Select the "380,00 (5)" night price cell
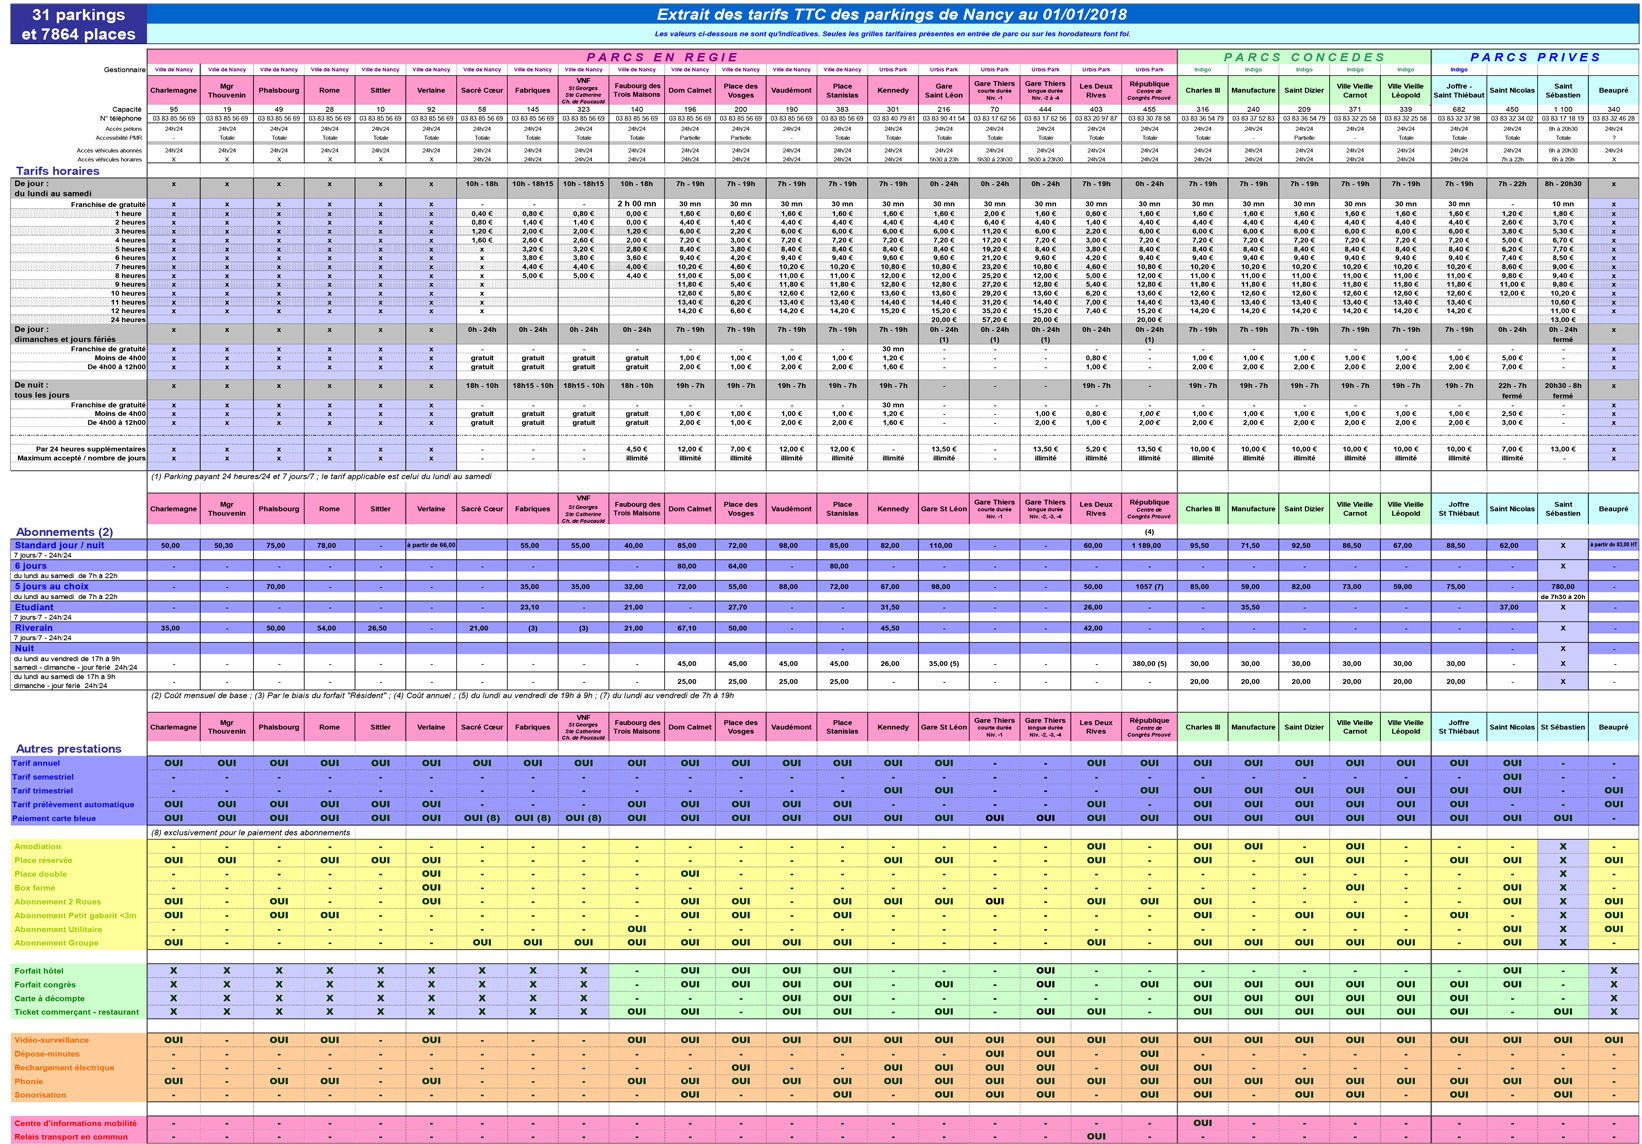This screenshot has height=1144, width=1642. pos(1149,664)
